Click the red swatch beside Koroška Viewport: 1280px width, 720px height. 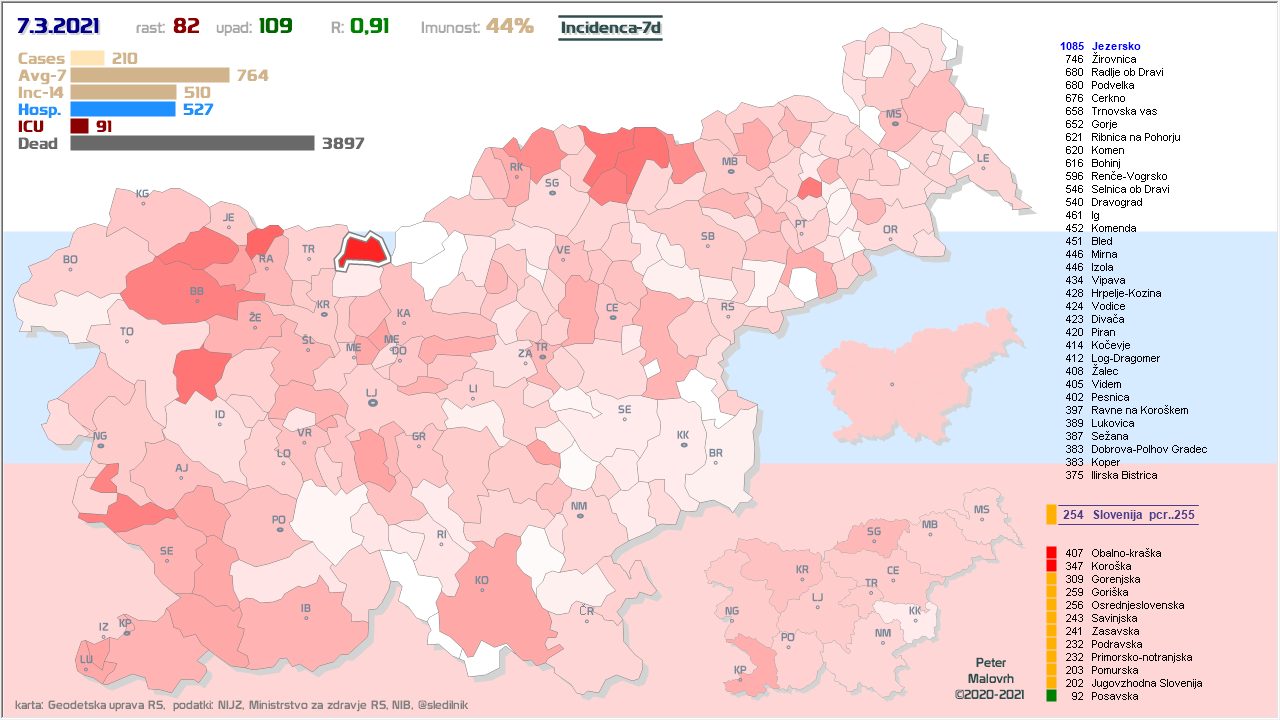[x=1051, y=566]
